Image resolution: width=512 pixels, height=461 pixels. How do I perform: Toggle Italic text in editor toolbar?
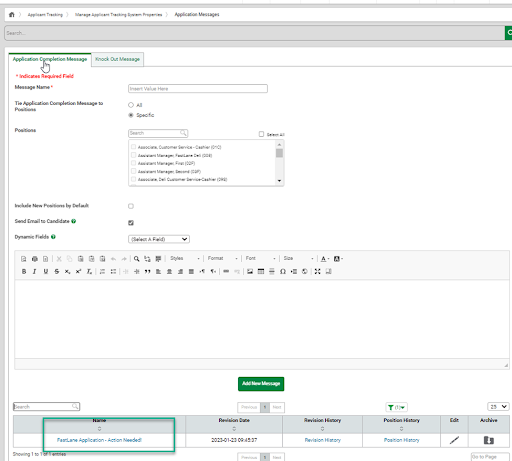pyautogui.click(x=34, y=271)
